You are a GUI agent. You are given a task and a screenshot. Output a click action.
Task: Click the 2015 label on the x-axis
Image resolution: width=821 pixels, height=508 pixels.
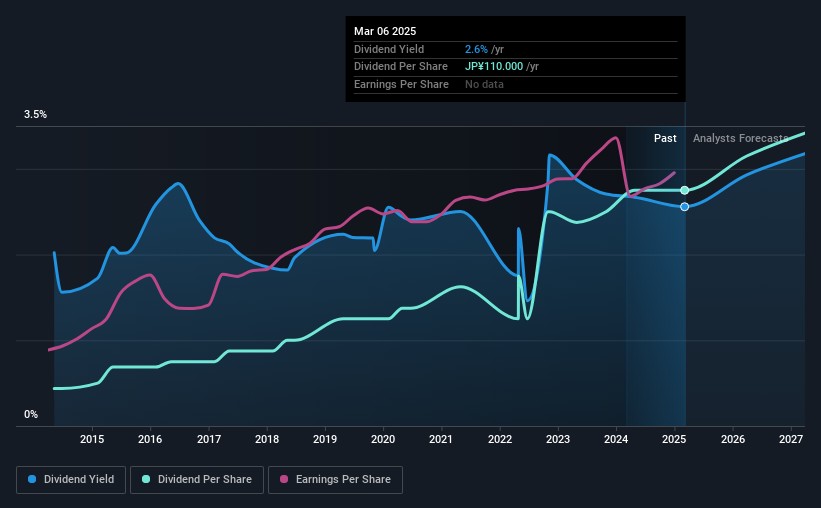92,439
